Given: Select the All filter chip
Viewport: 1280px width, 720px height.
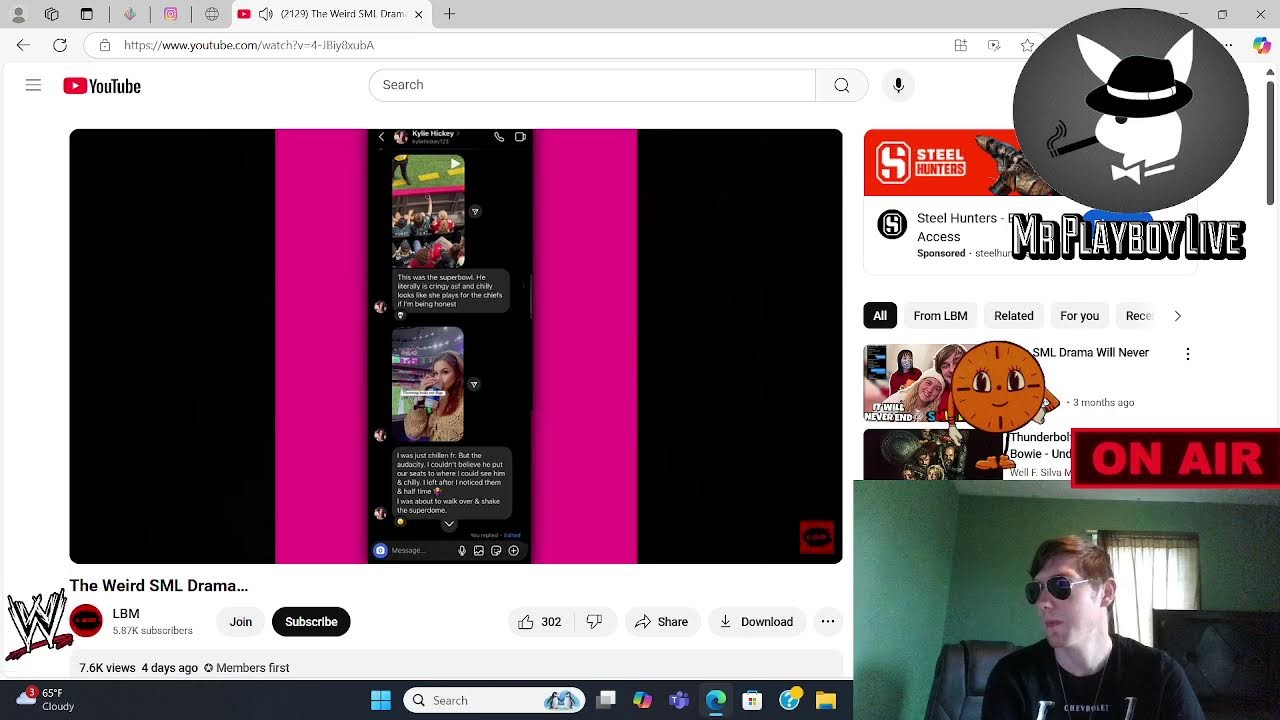Looking at the screenshot, I should 880,316.
